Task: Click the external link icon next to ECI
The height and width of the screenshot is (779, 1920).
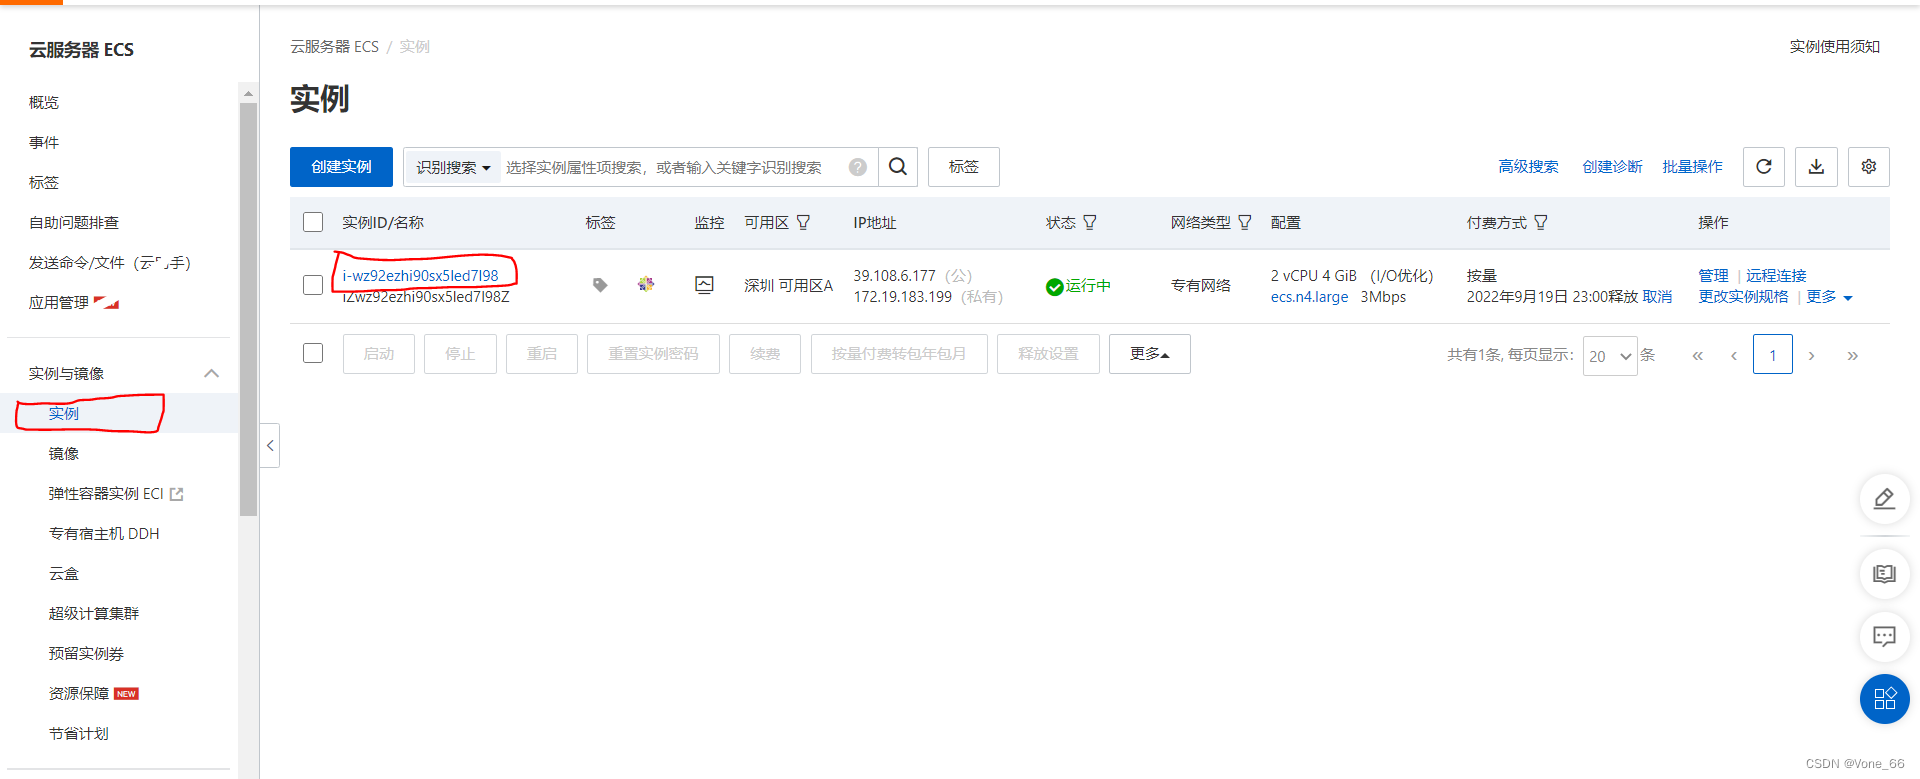Action: (177, 494)
